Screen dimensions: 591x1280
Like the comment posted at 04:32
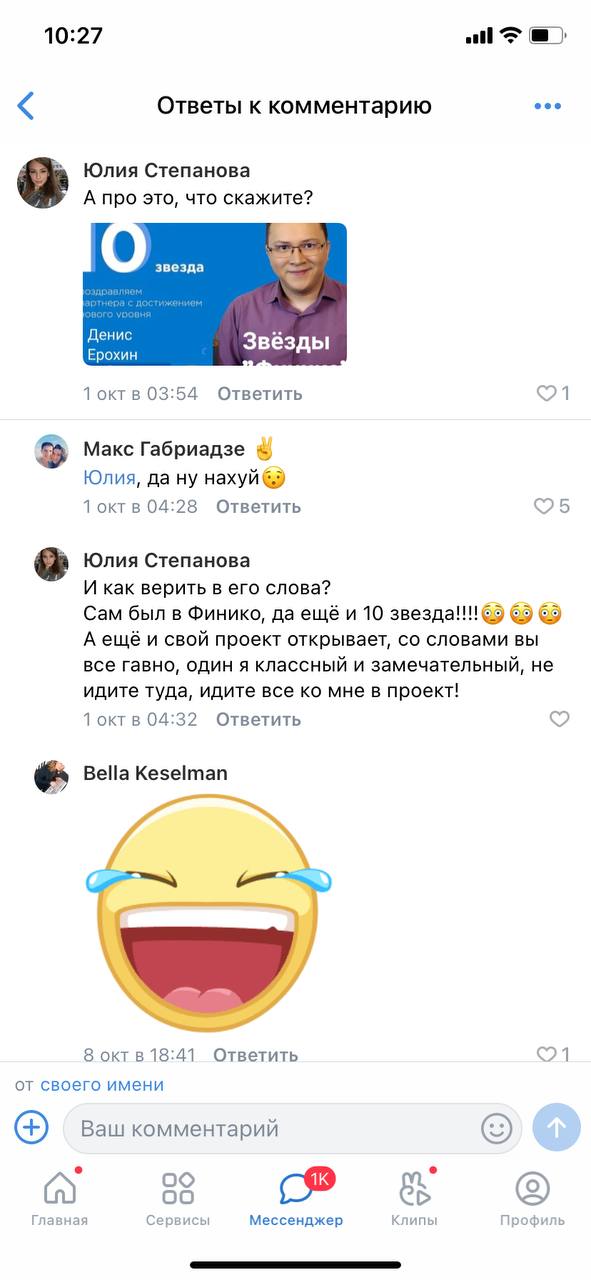click(560, 719)
